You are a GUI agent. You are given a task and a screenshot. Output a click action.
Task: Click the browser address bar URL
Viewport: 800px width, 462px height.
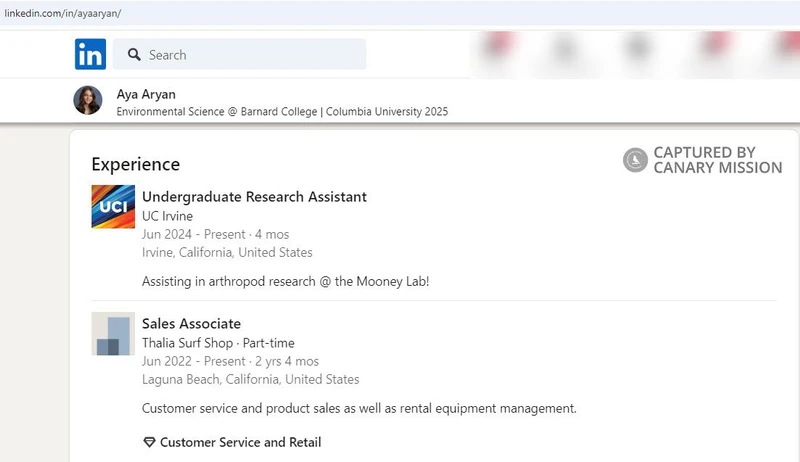(x=63, y=13)
